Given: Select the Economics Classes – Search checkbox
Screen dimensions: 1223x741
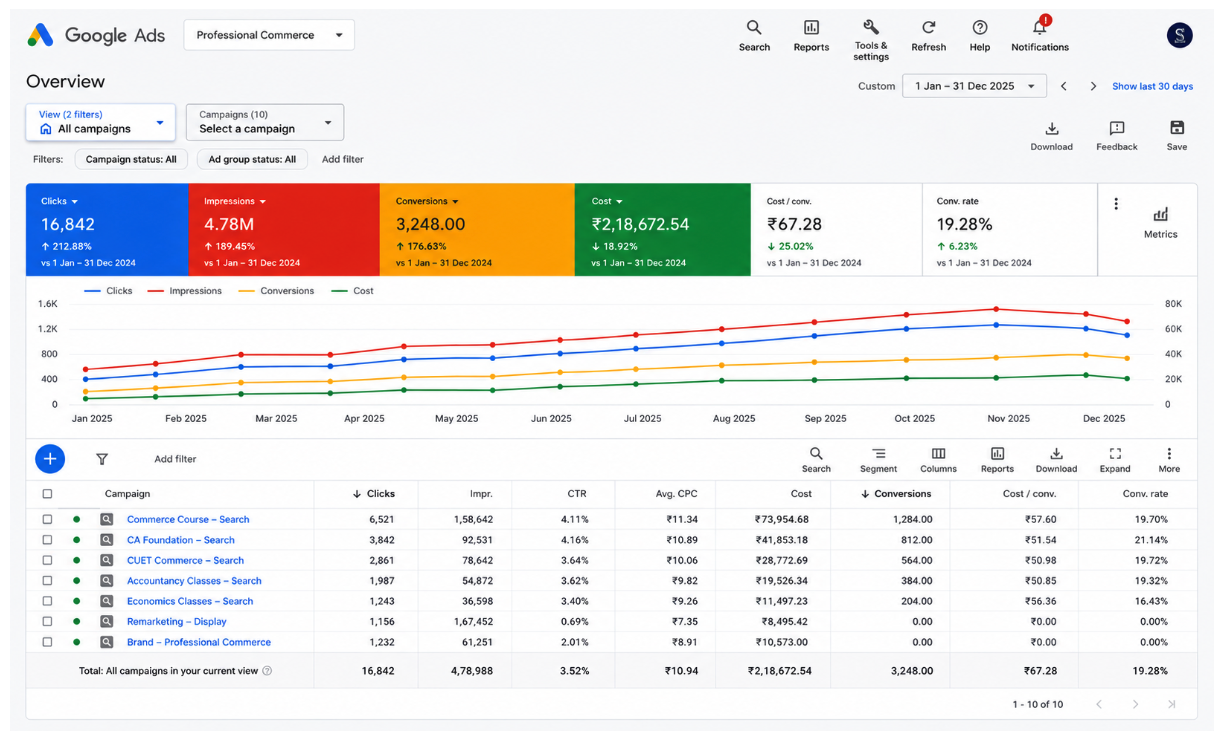Looking at the screenshot, I should point(47,601).
